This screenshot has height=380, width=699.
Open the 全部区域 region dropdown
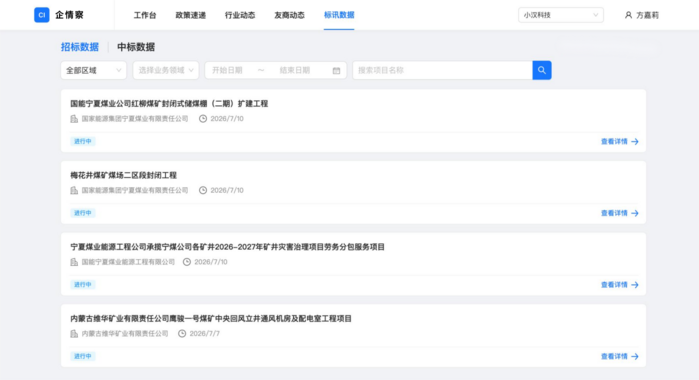(94, 70)
